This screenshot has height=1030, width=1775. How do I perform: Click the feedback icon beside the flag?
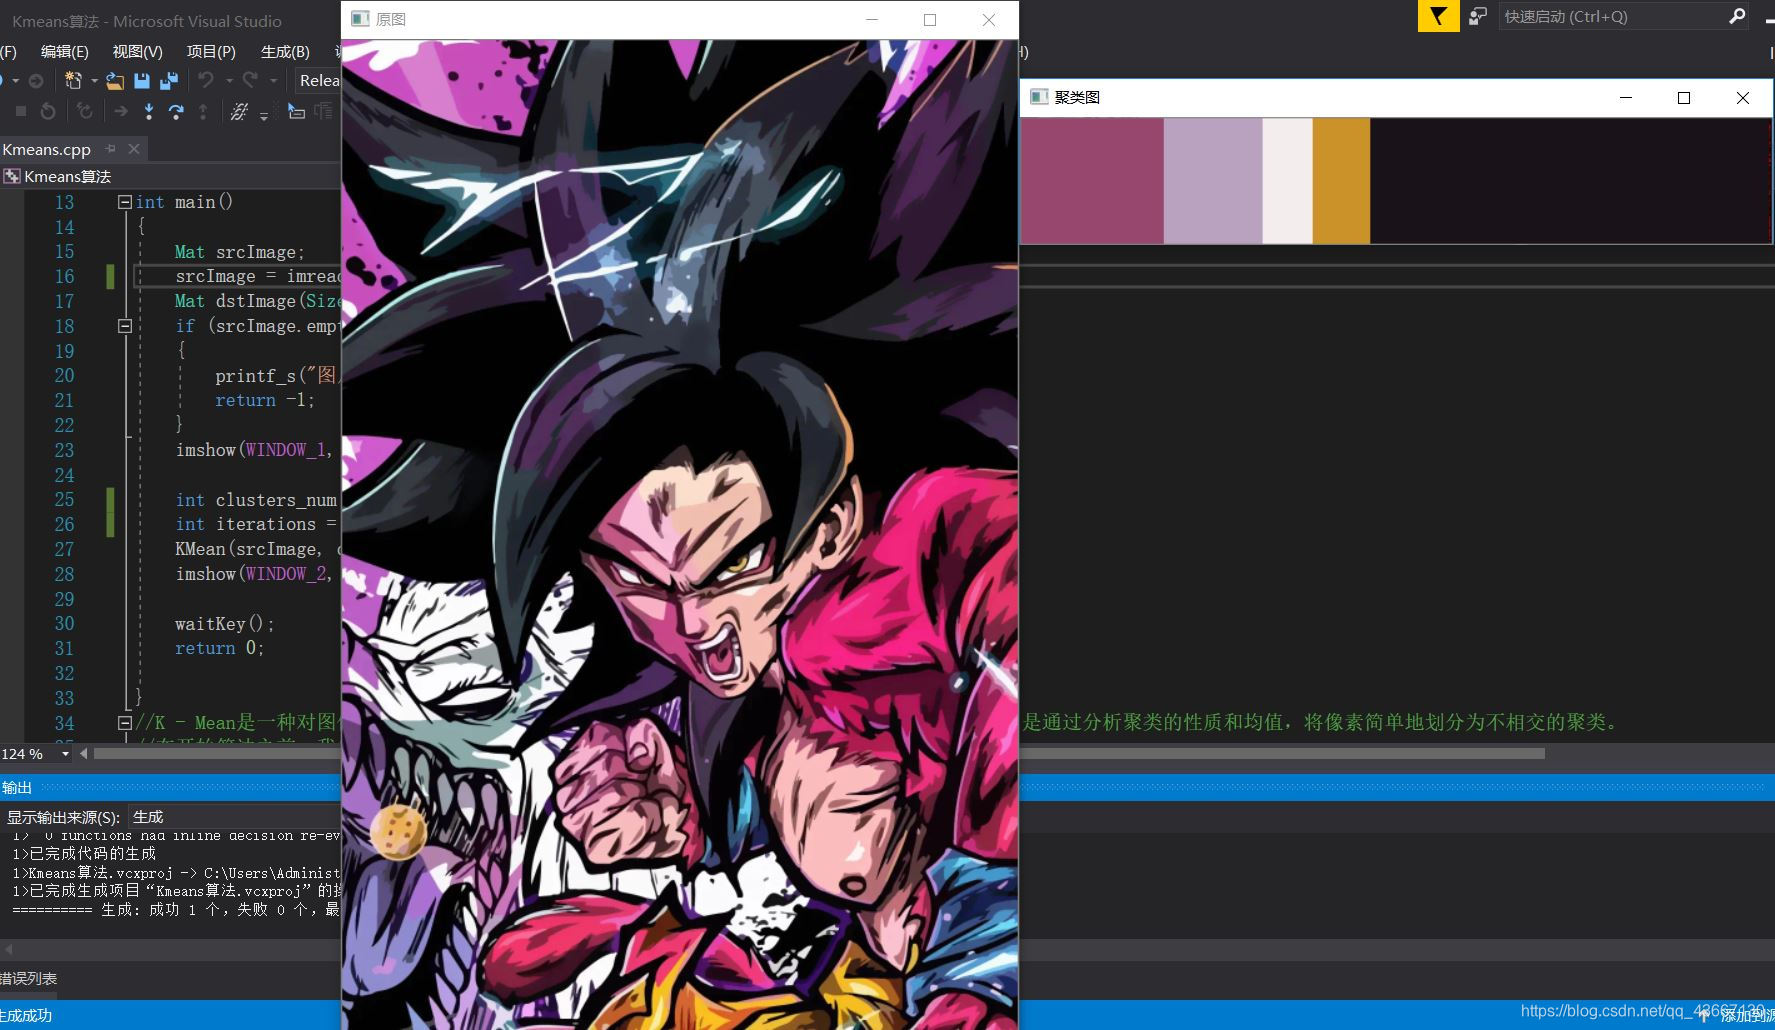tap(1477, 16)
